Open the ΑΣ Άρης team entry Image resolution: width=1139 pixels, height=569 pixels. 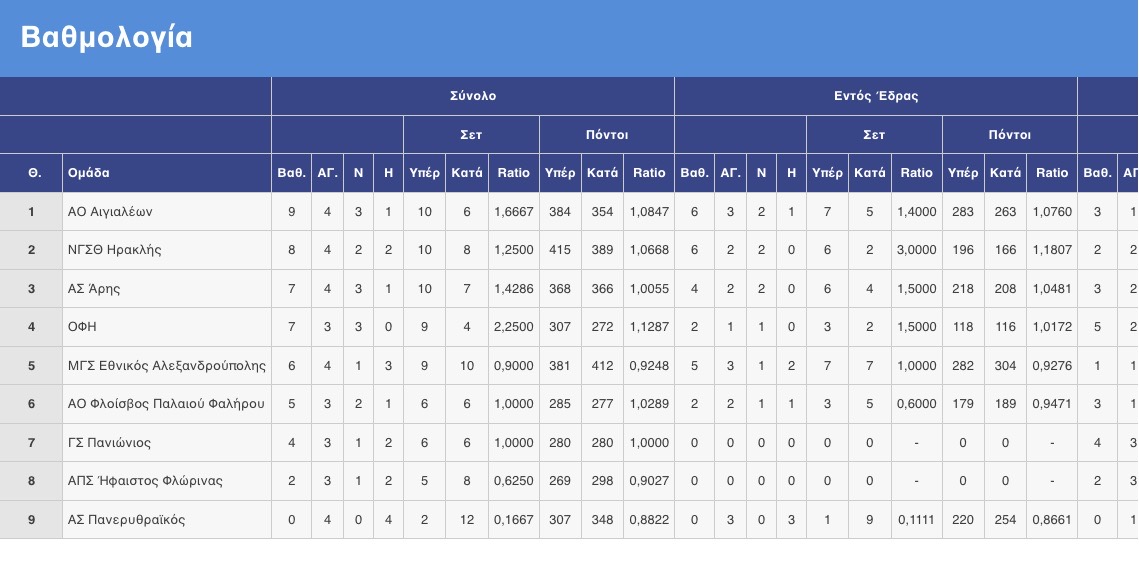click(x=94, y=288)
